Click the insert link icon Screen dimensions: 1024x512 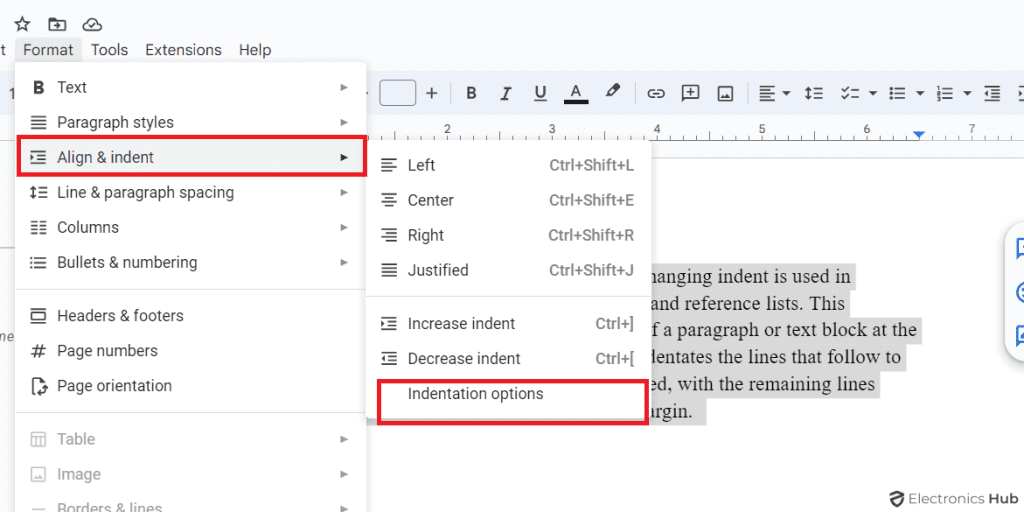[655, 93]
